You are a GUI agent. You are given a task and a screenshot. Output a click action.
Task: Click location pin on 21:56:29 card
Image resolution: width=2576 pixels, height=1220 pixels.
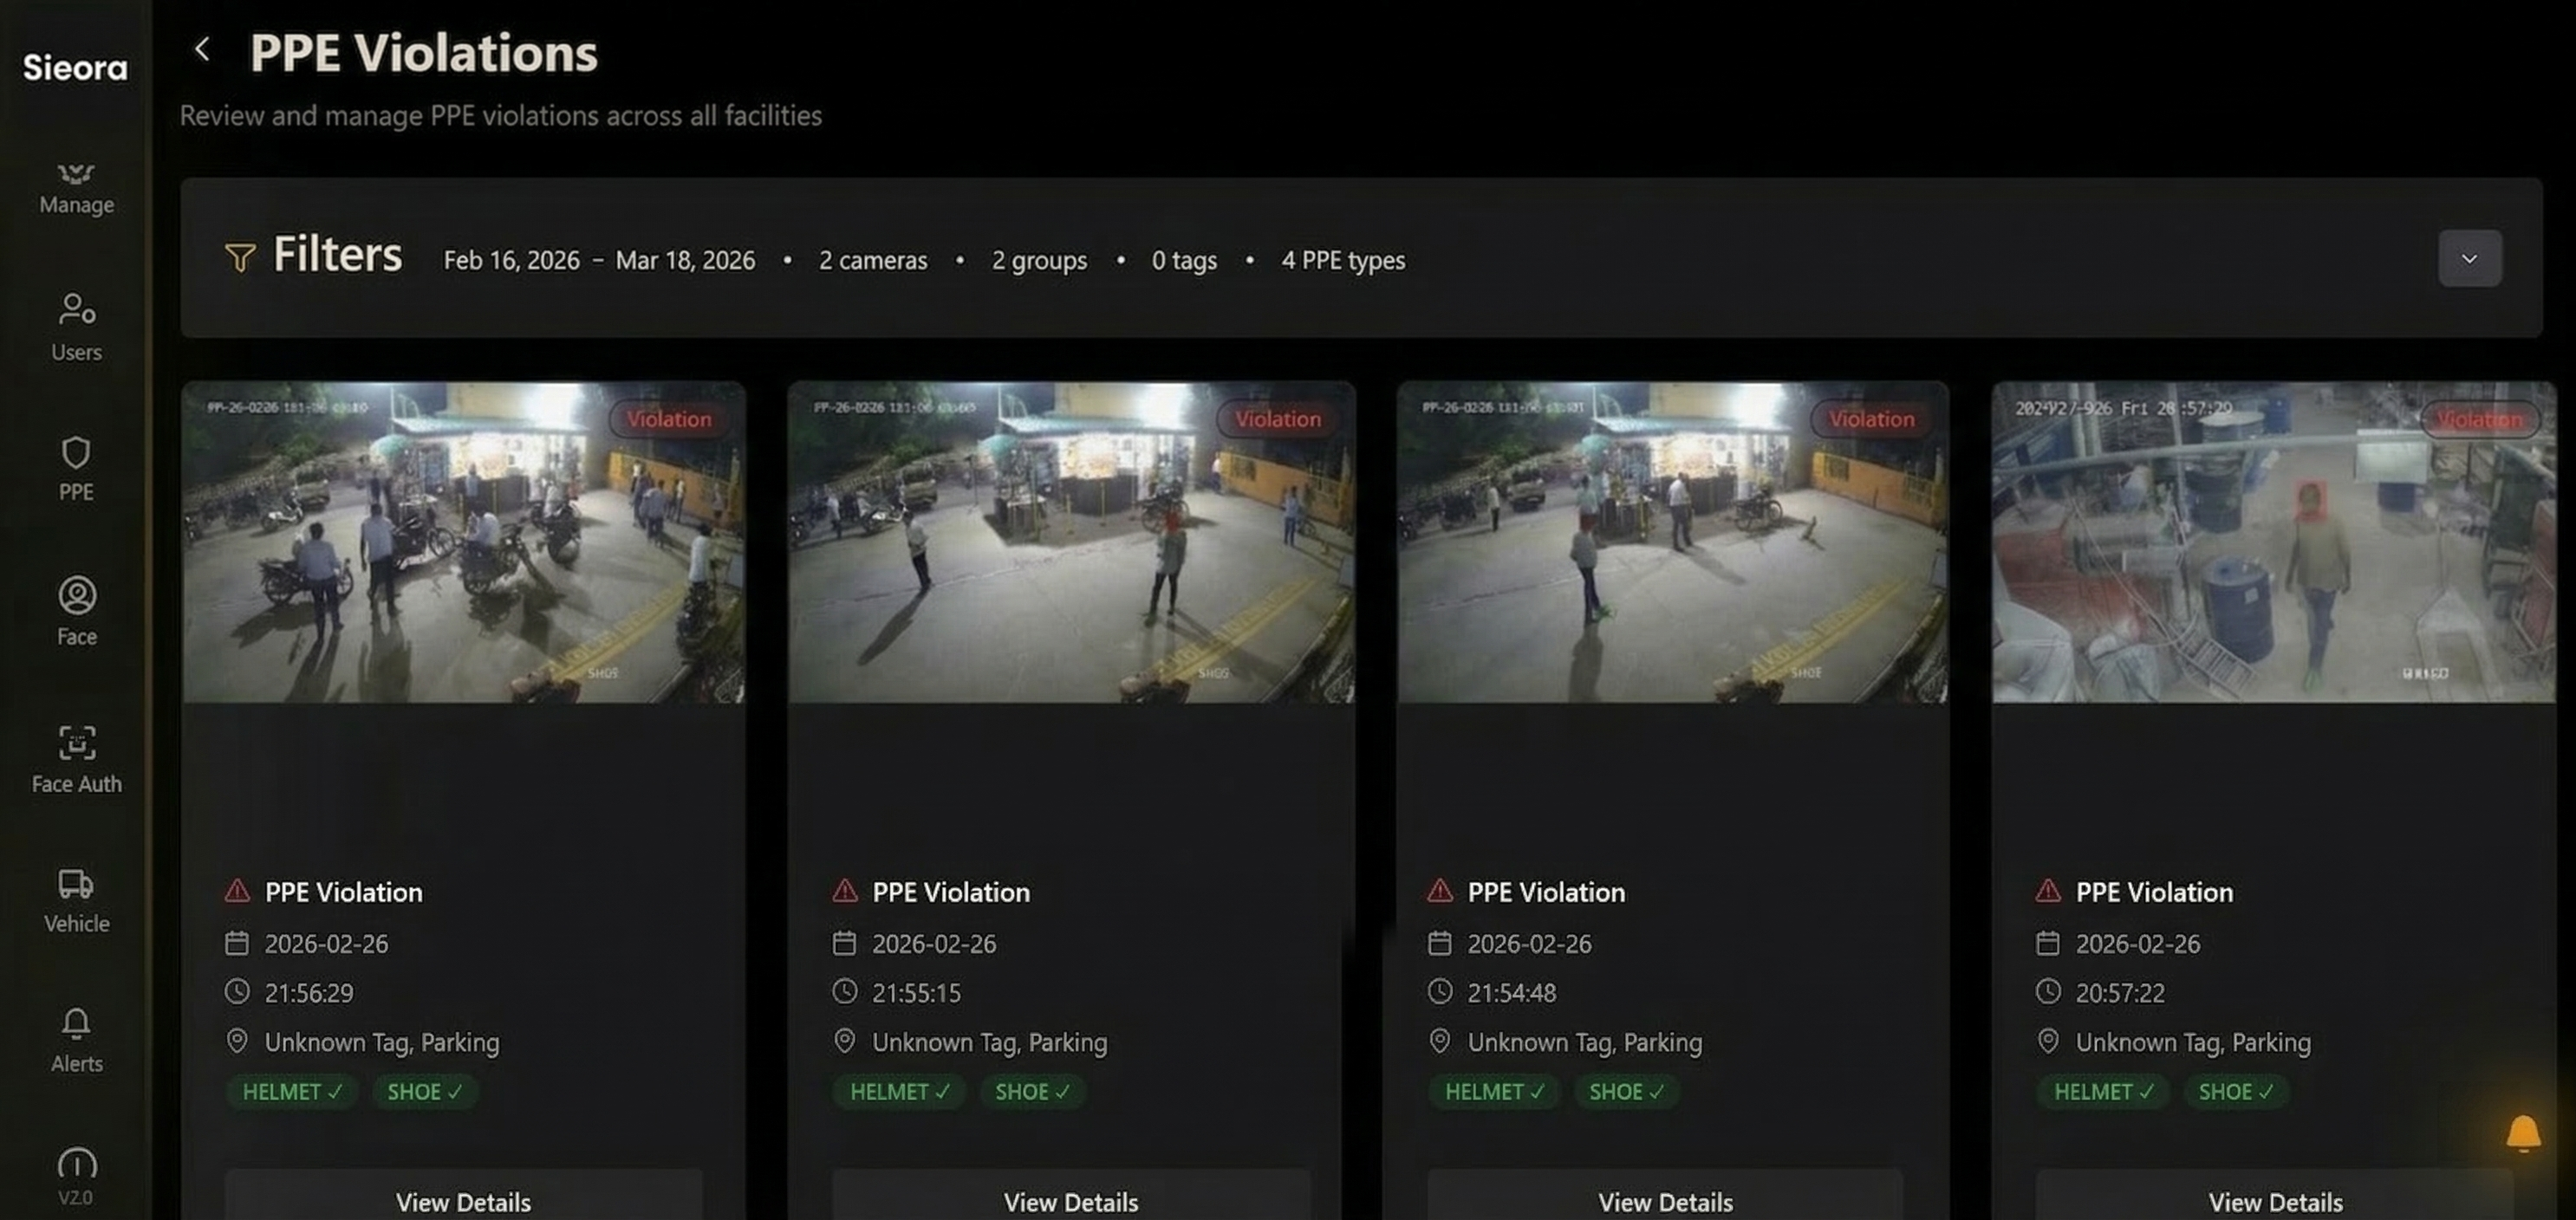(237, 1041)
